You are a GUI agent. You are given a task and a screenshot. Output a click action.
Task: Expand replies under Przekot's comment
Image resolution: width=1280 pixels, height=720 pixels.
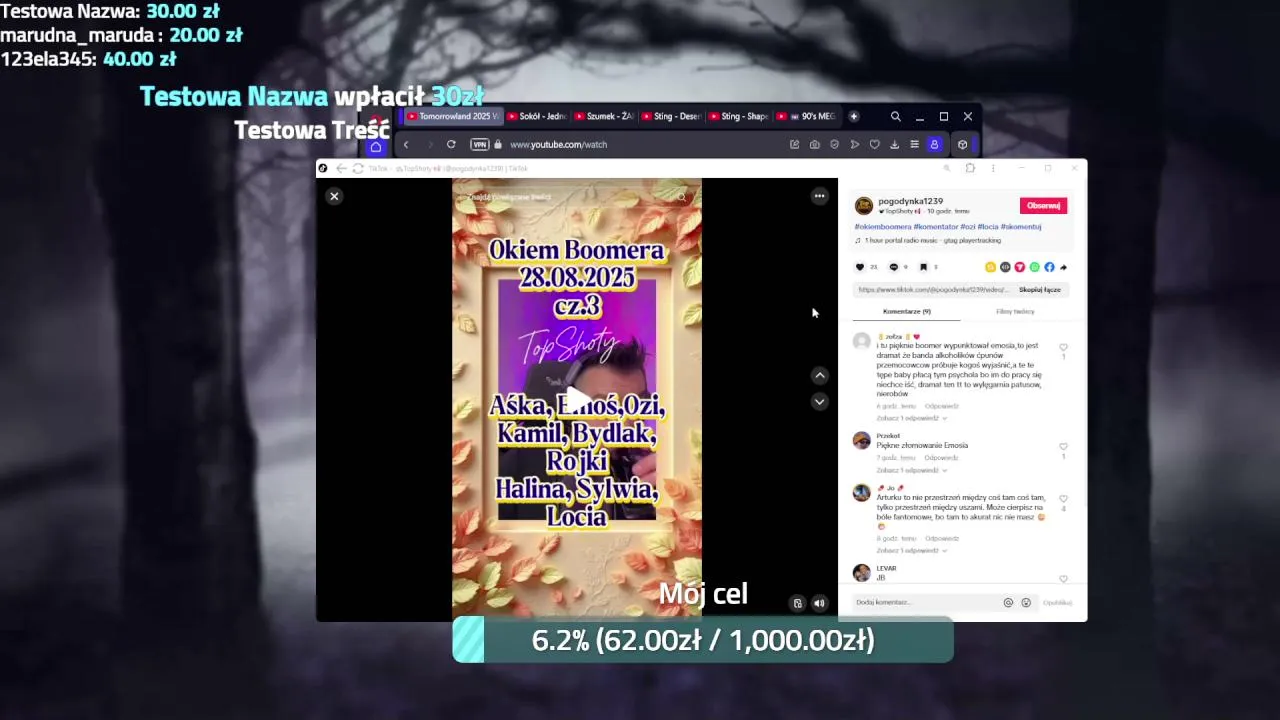coord(912,470)
